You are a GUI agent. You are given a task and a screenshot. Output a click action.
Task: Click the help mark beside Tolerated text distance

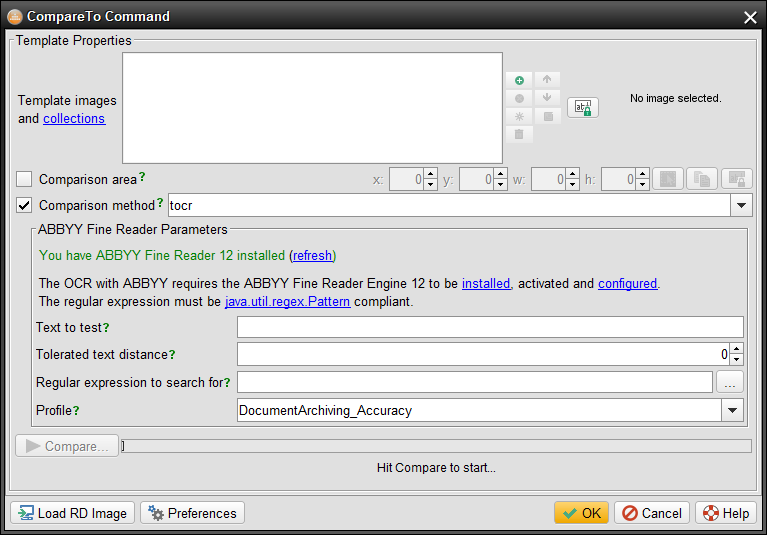coord(172,354)
